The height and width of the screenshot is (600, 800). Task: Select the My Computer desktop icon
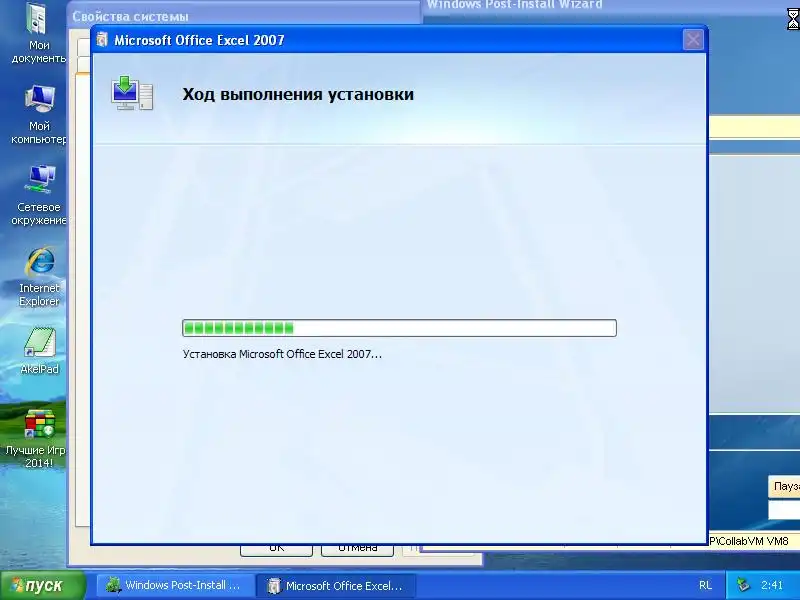tap(39, 115)
